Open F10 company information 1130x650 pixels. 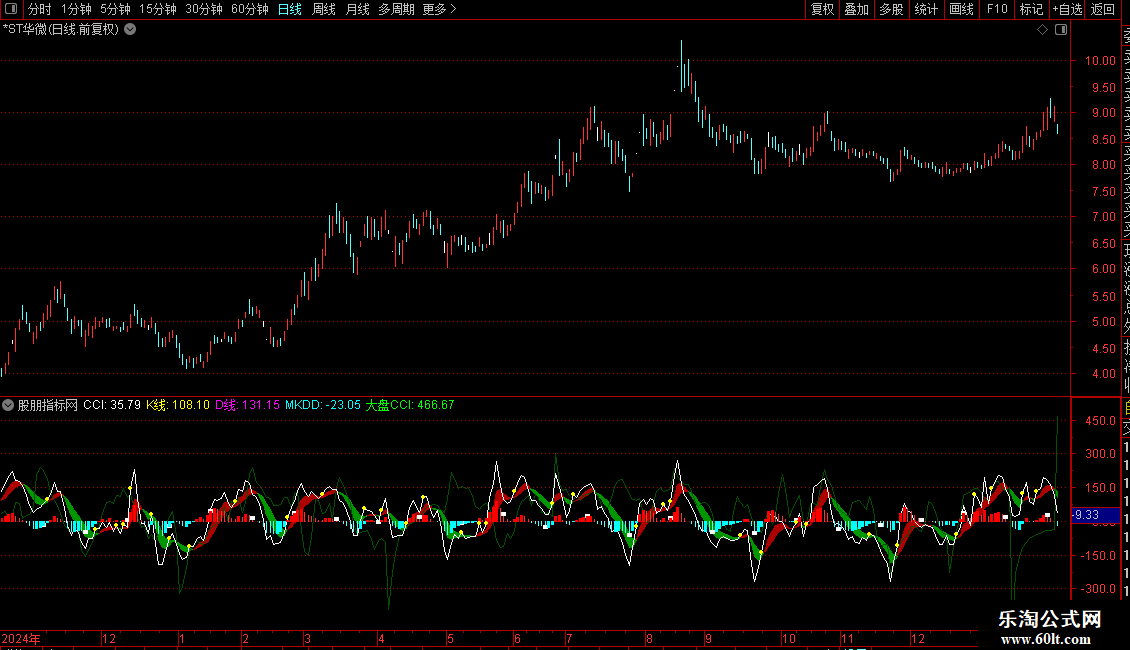tap(997, 9)
